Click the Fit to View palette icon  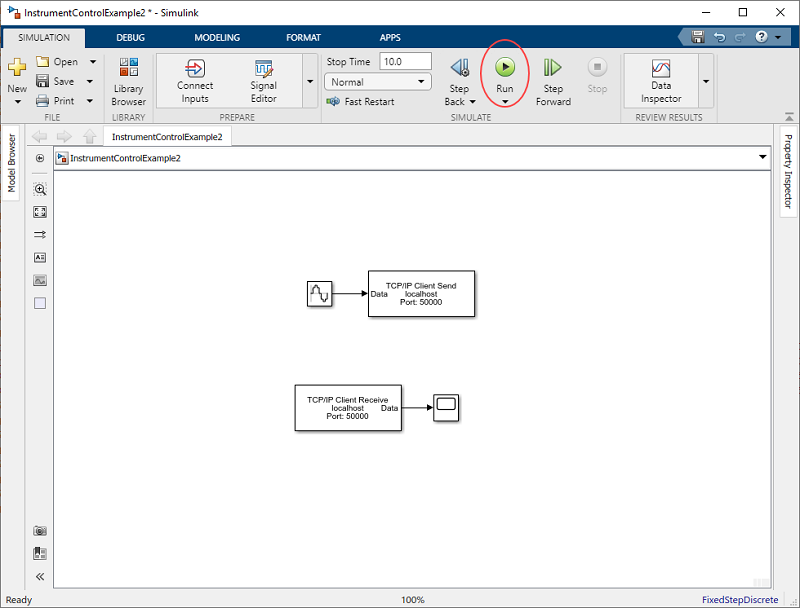[x=40, y=212]
